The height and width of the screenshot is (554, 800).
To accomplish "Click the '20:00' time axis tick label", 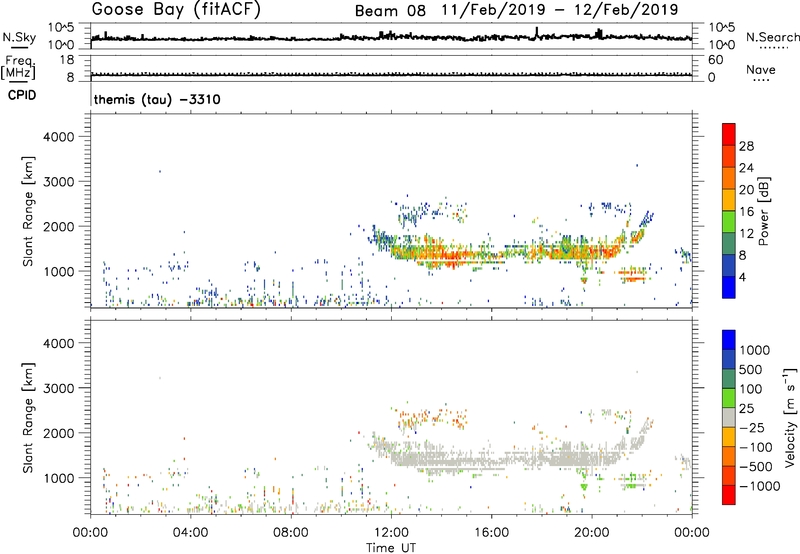I will [x=591, y=533].
